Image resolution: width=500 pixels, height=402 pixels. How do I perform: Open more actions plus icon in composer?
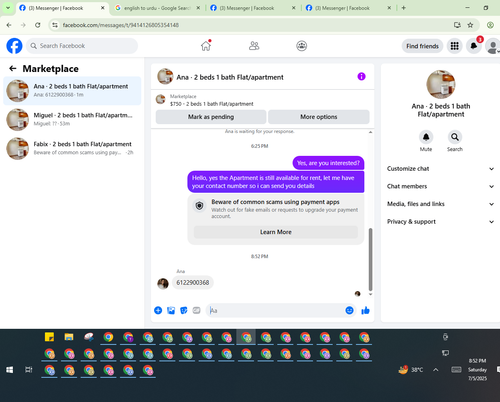point(158,310)
